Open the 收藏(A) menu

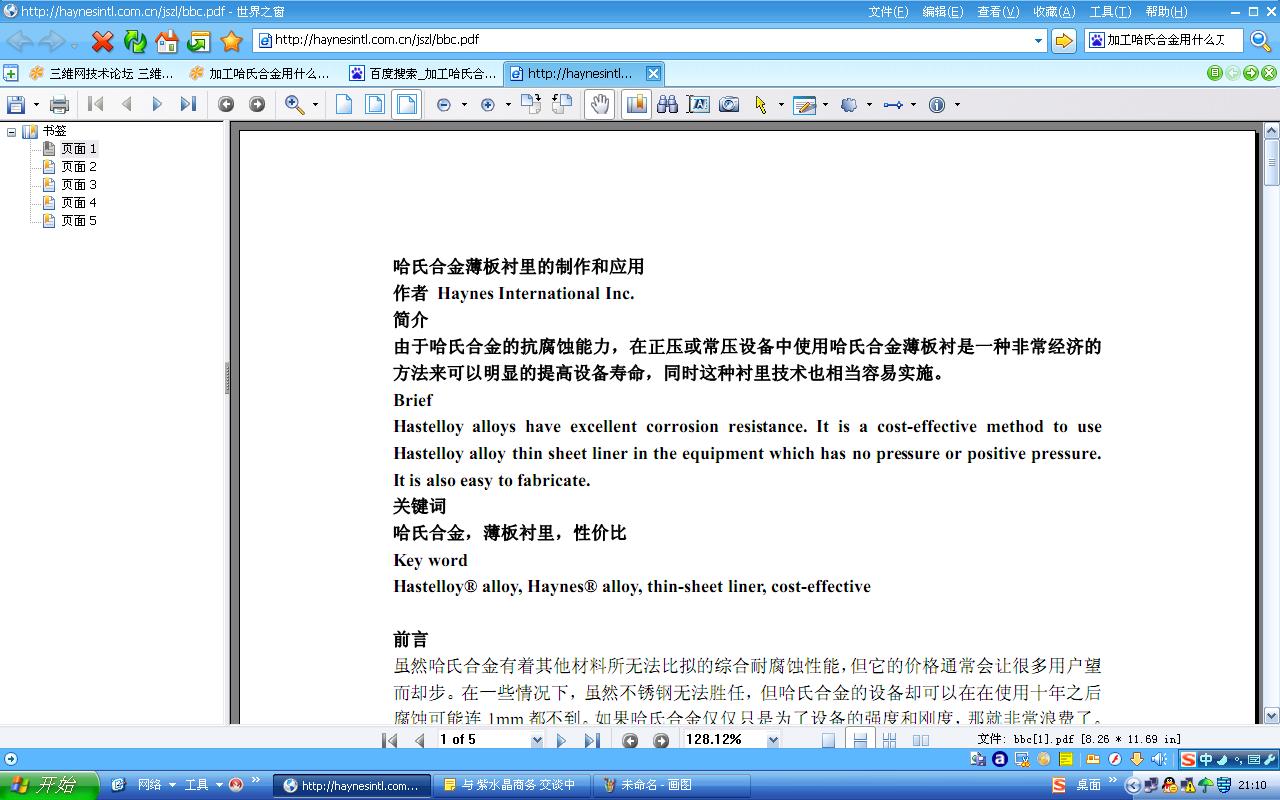(x=1054, y=11)
